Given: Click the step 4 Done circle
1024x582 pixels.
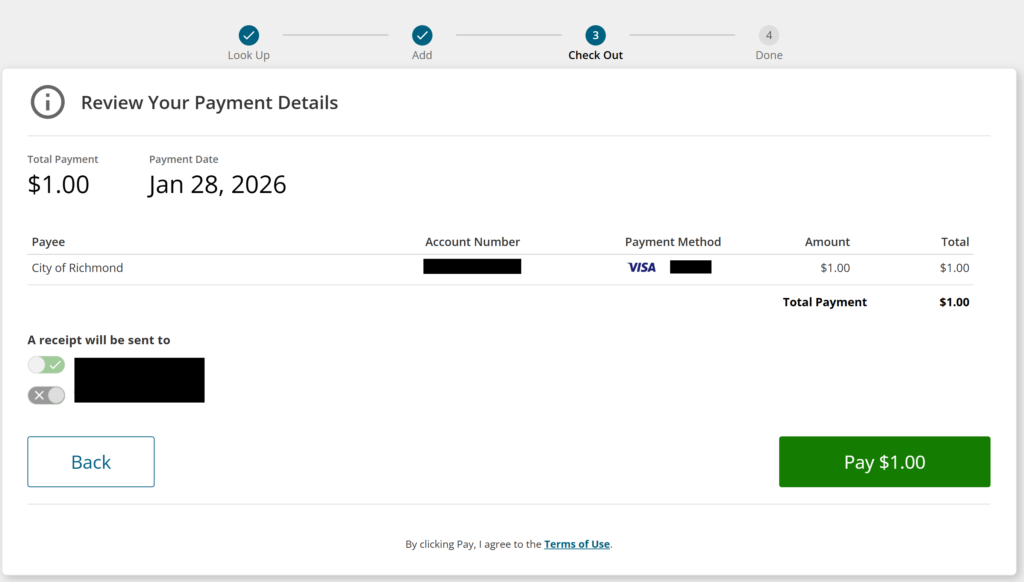Looking at the screenshot, I should pyautogui.click(x=768, y=35).
